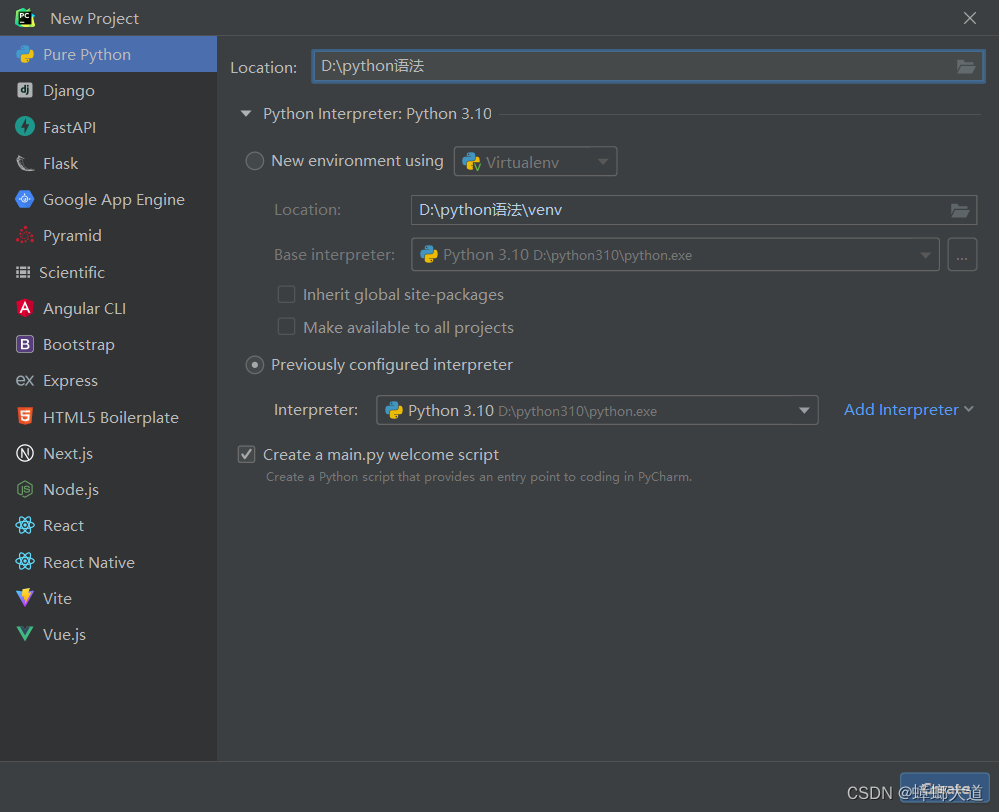Viewport: 999px width, 812px height.
Task: Open the Interpreter Python 3.10 dropdown
Action: (597, 410)
